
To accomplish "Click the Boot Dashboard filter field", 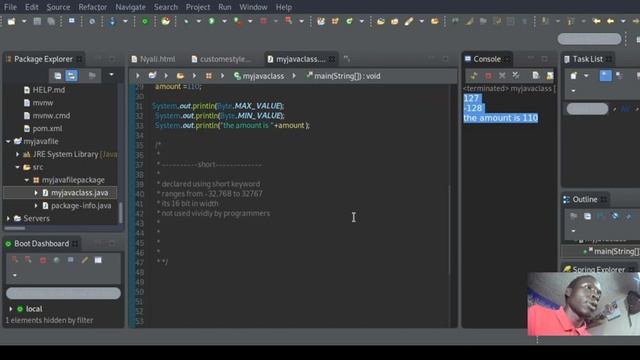I will pyautogui.click(x=63, y=293).
